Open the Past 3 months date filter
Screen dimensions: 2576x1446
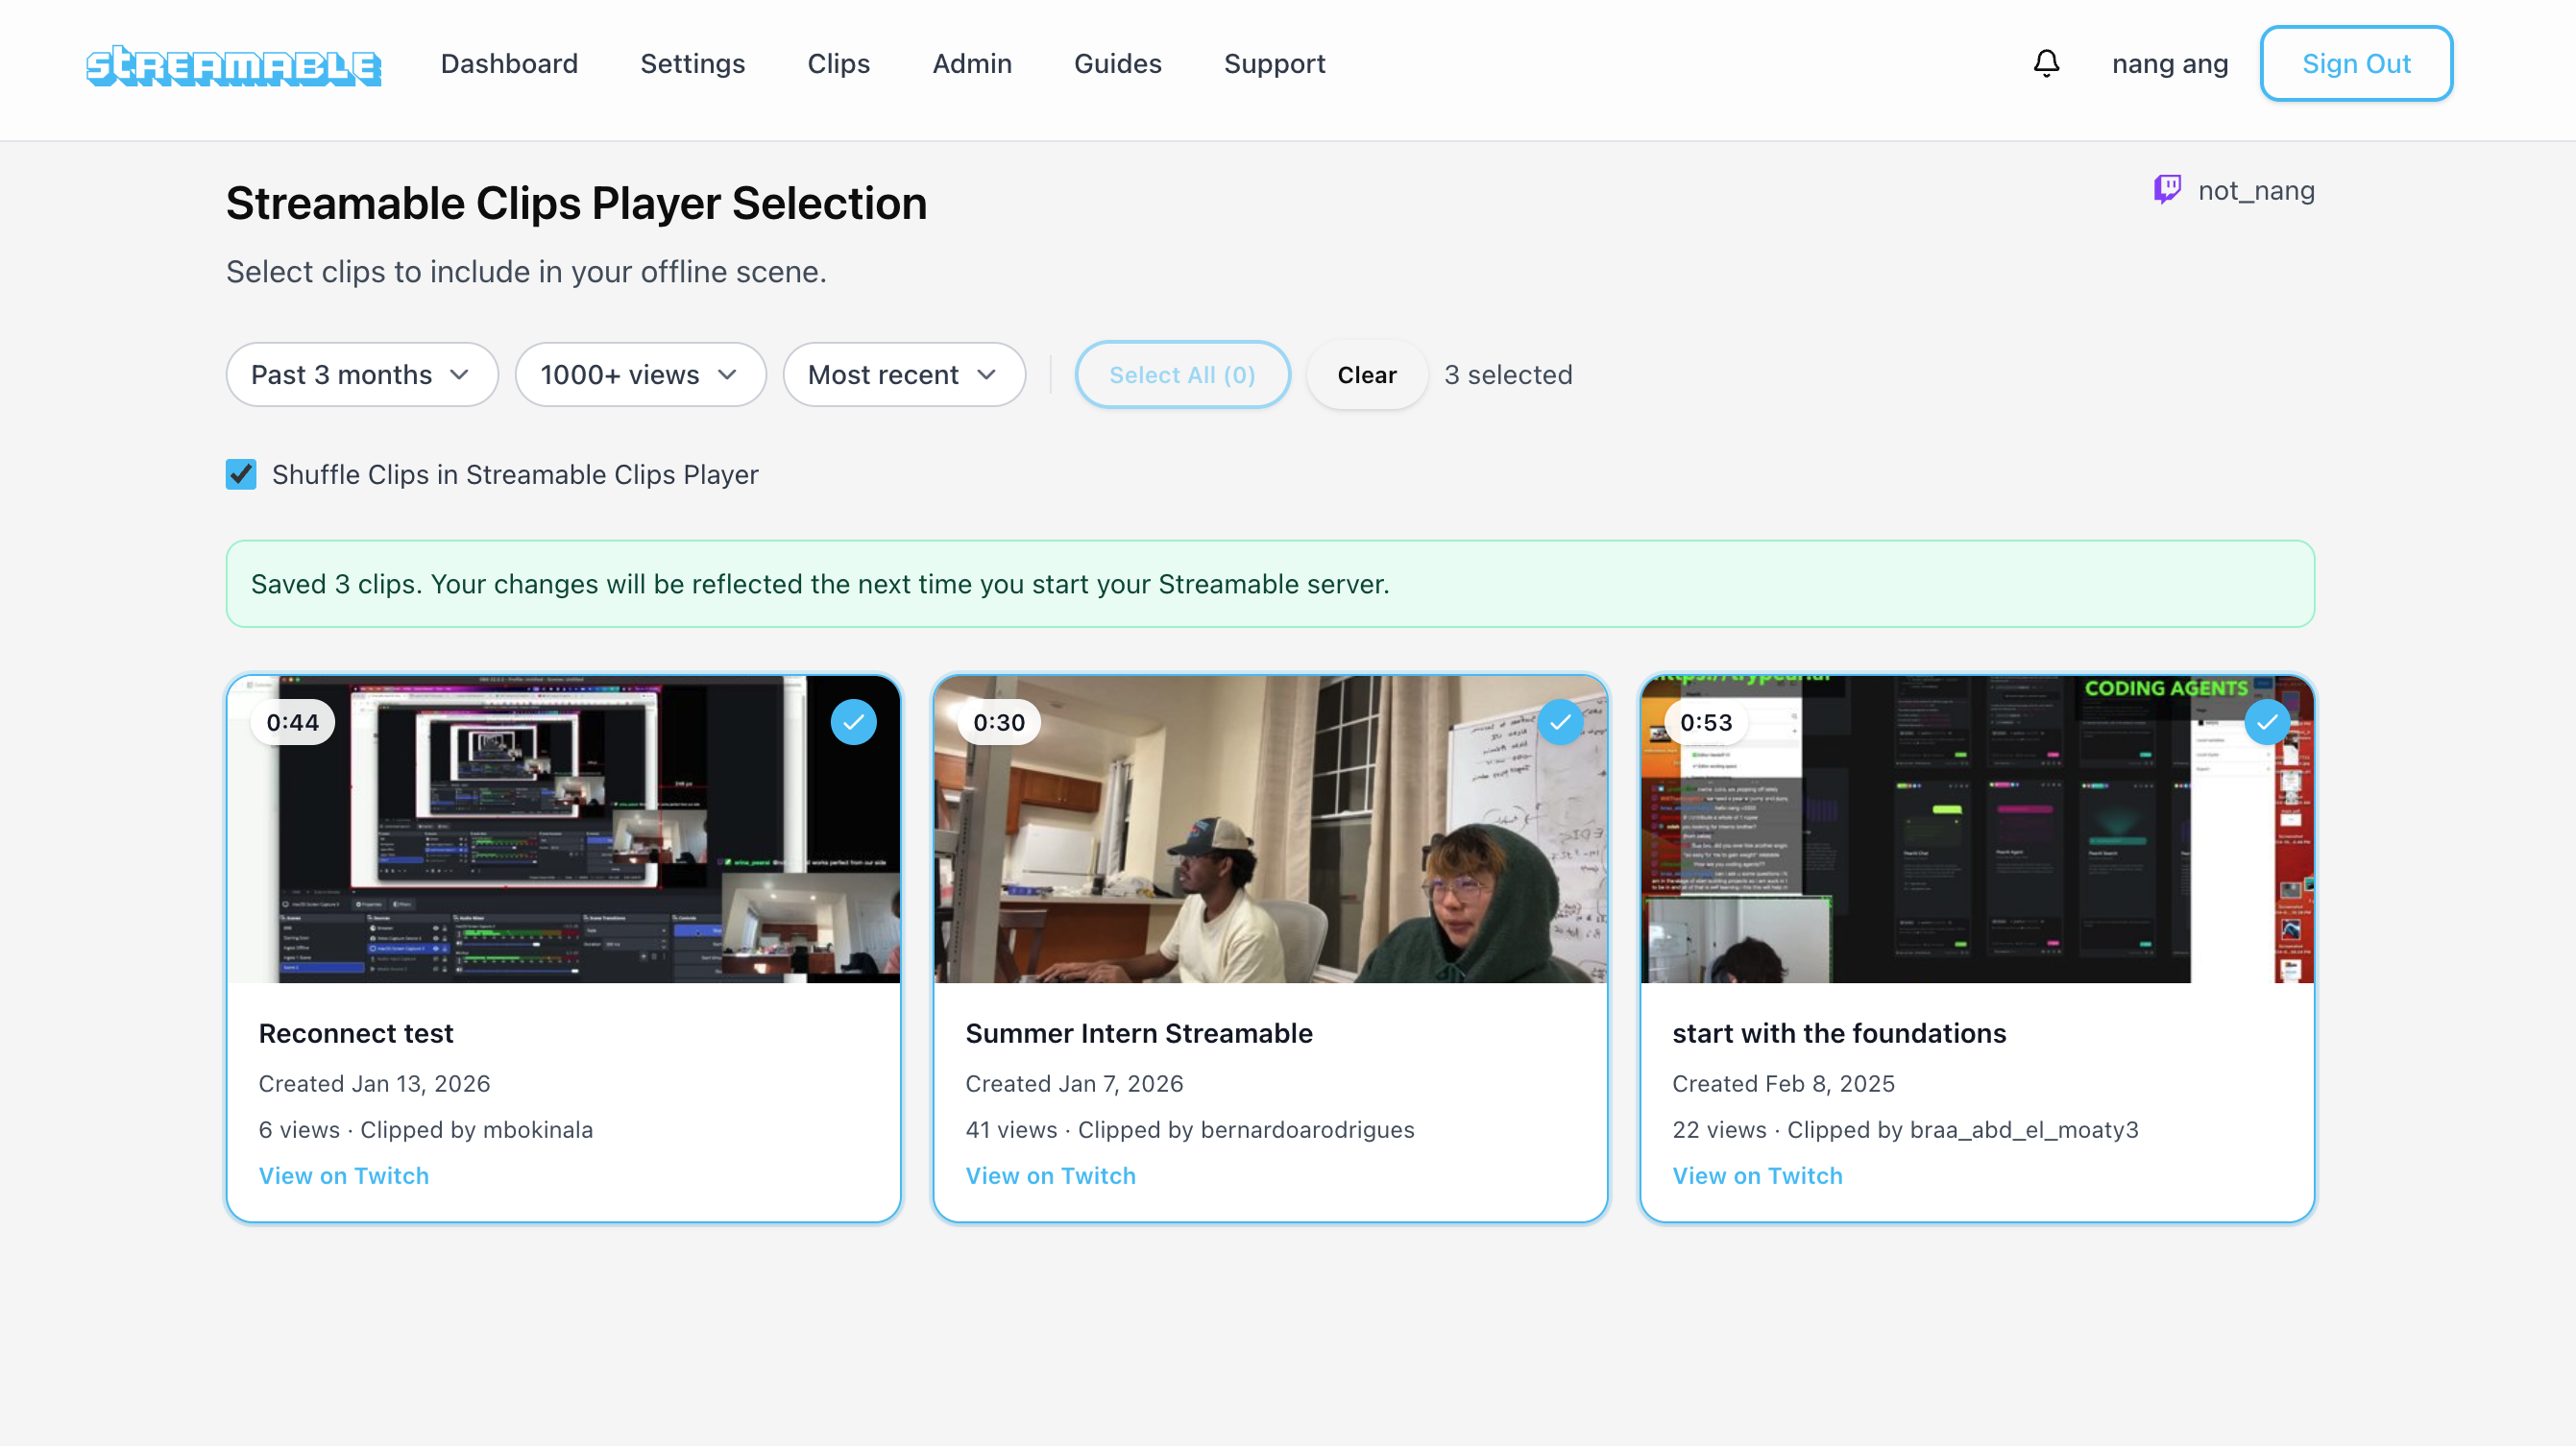[361, 374]
